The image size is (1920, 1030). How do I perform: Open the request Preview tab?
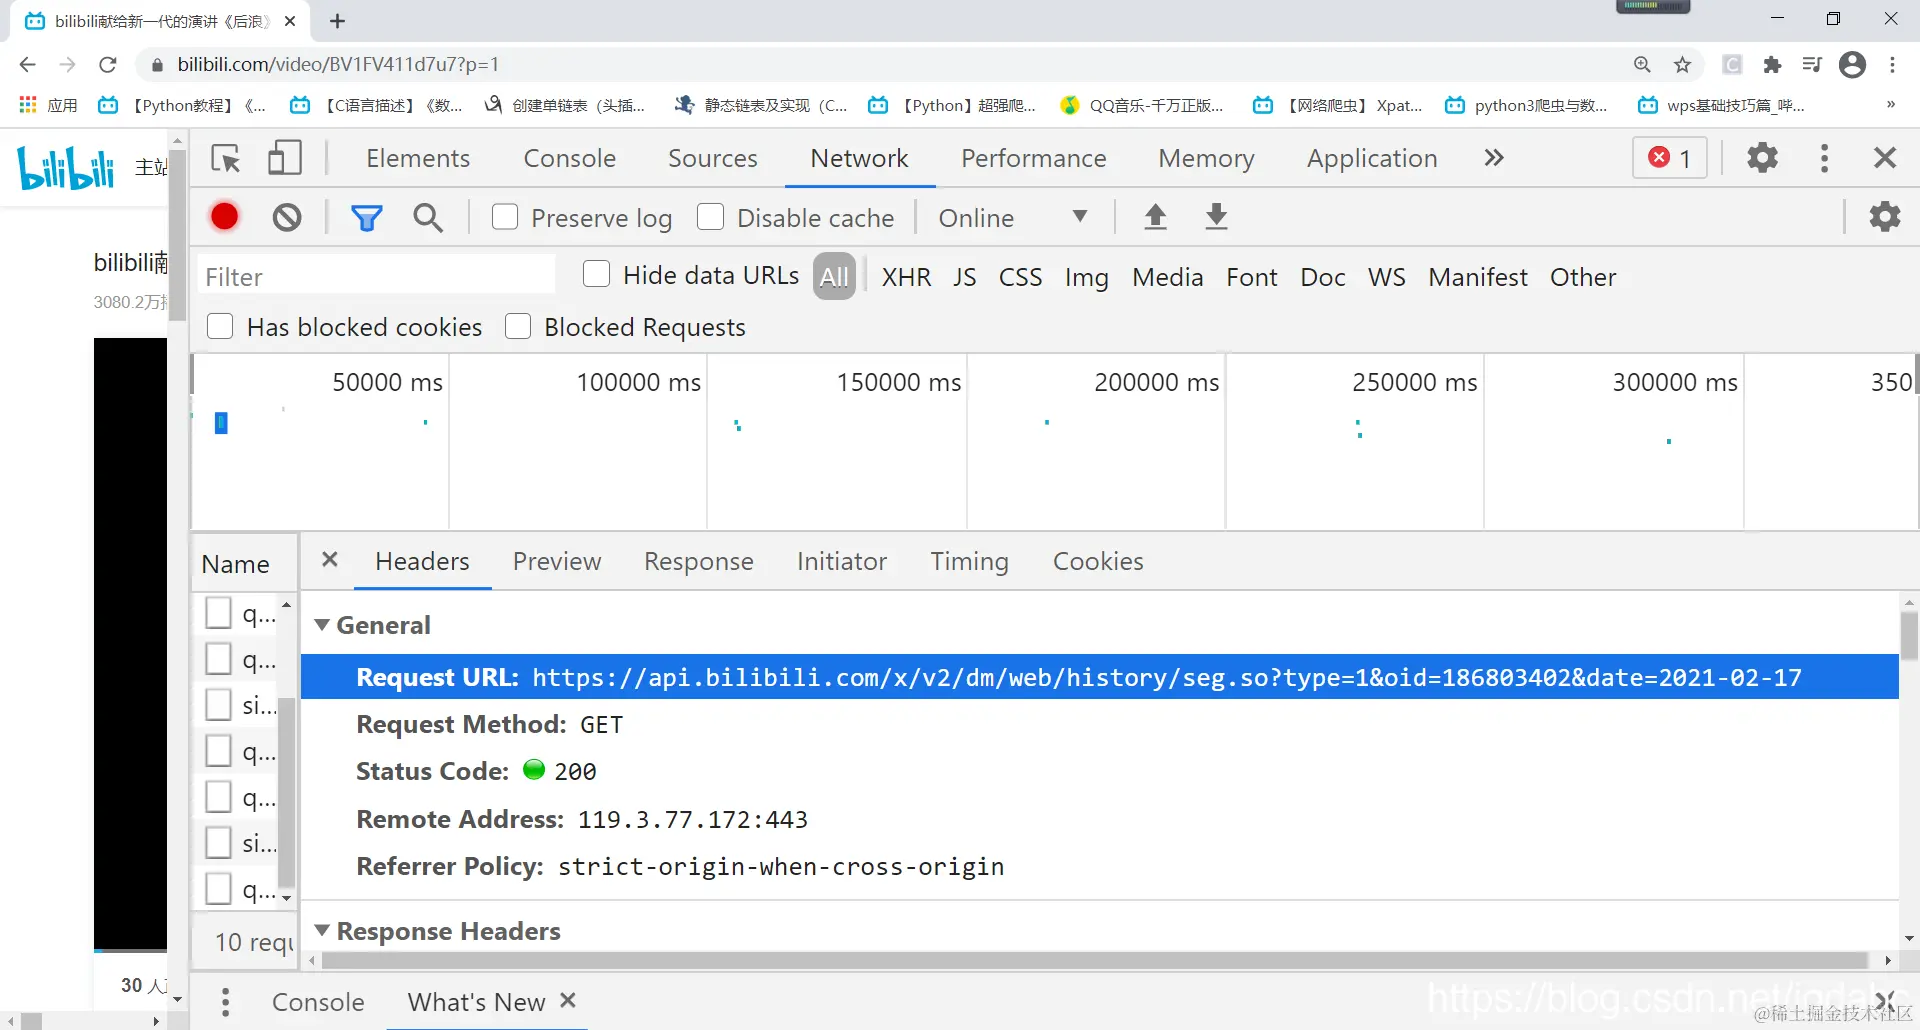point(557,561)
